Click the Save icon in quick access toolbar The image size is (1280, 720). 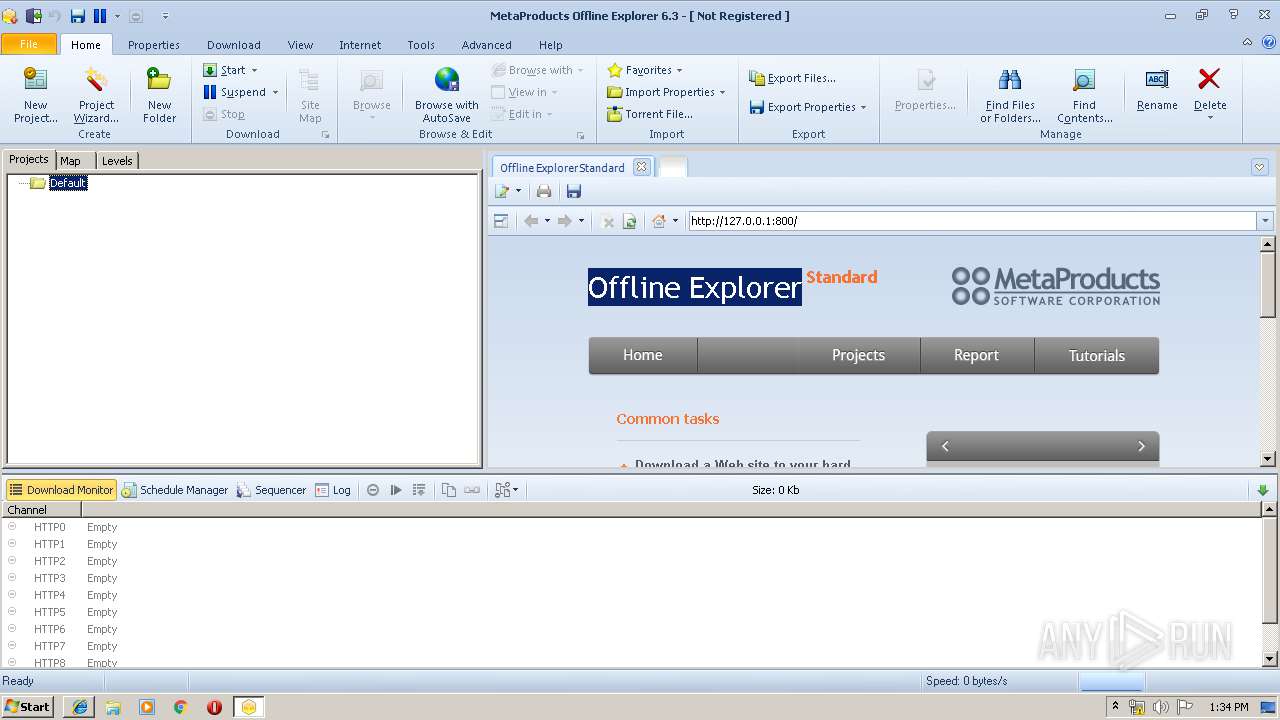click(x=78, y=16)
